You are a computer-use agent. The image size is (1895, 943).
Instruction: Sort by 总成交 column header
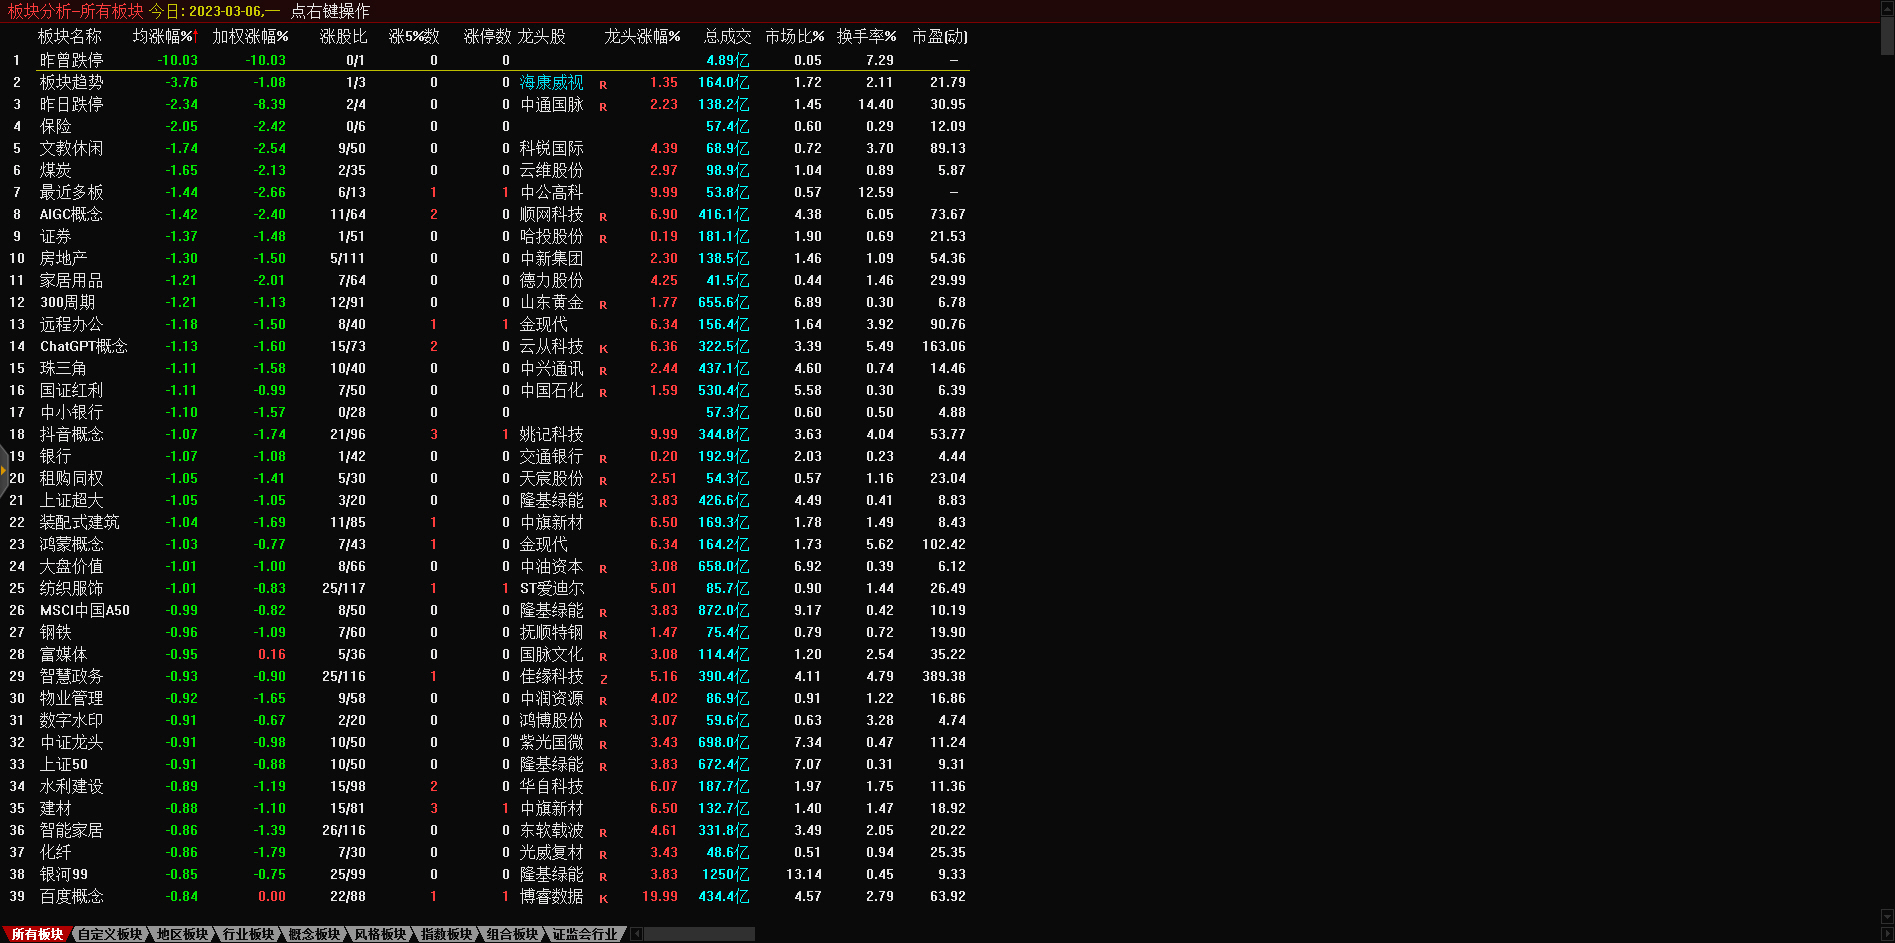[727, 36]
